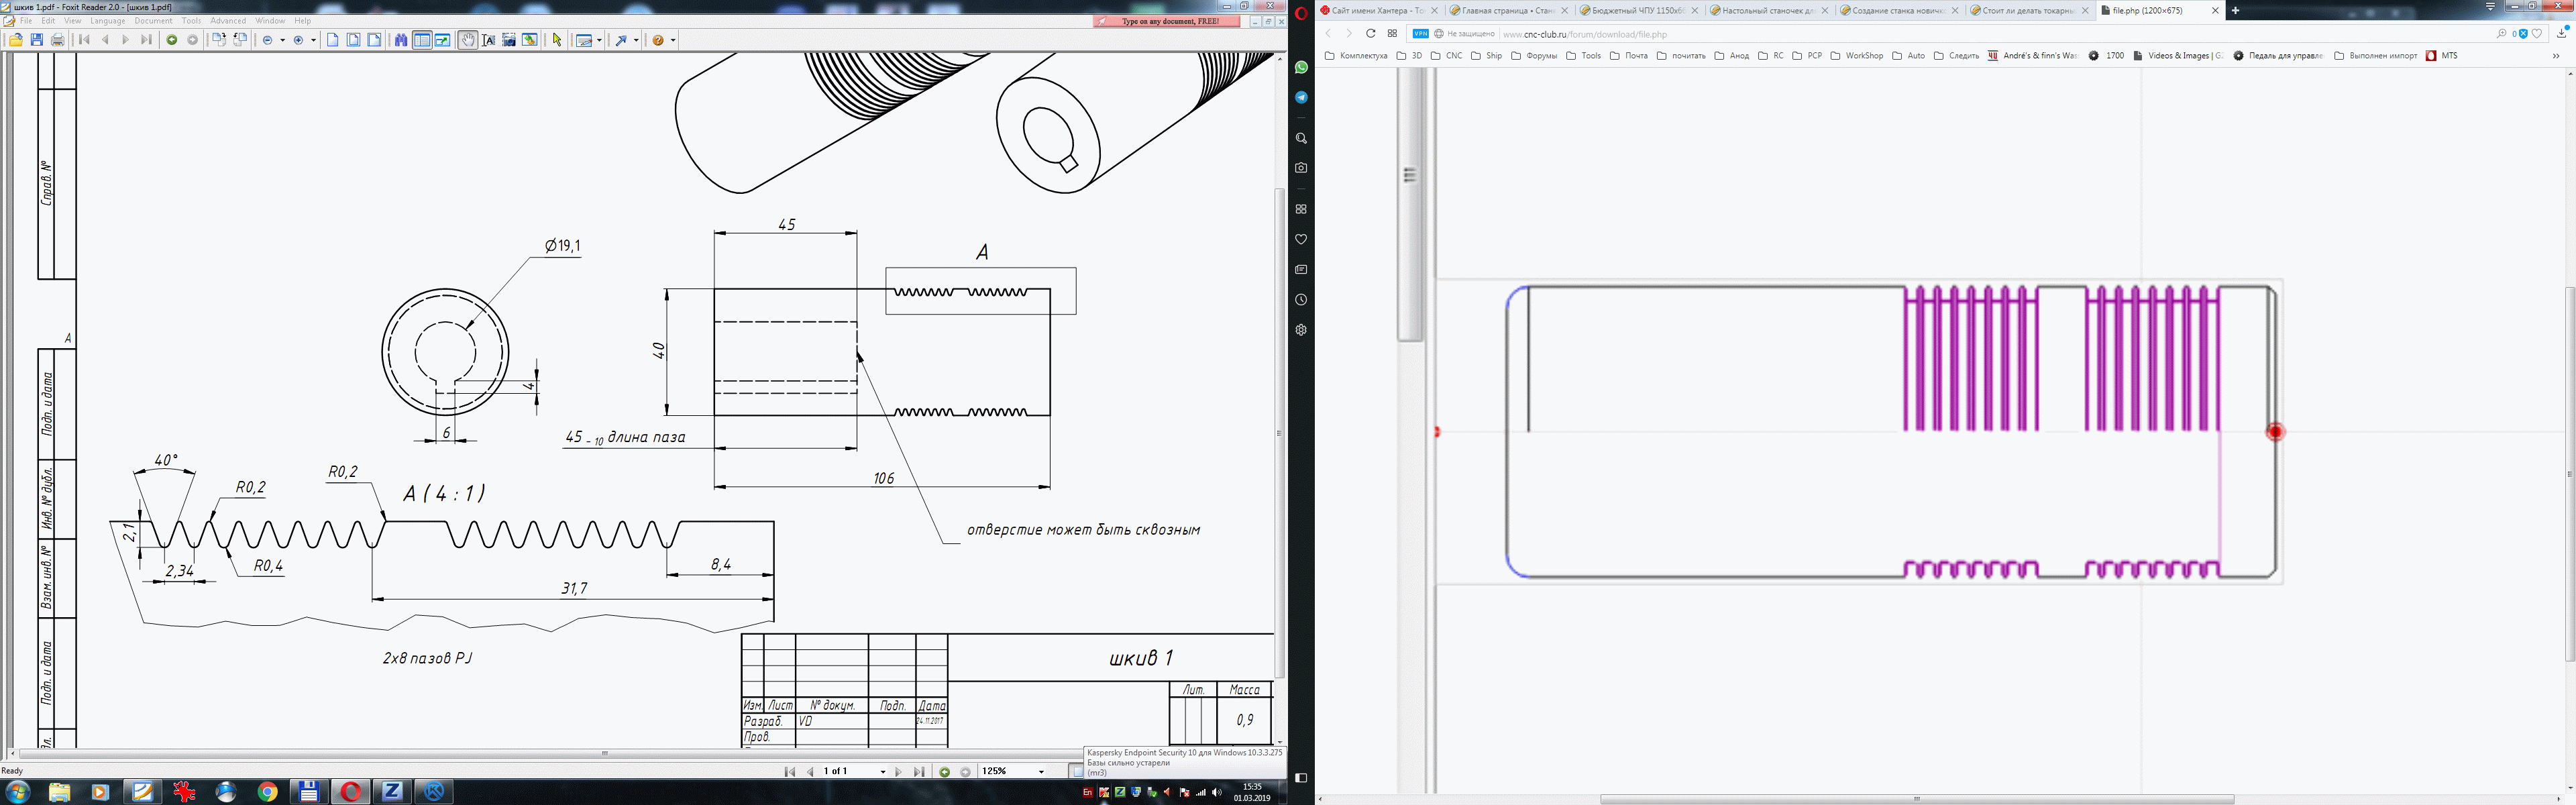Select the Hand tool
Screen dimensions: 2576x805
point(467,40)
